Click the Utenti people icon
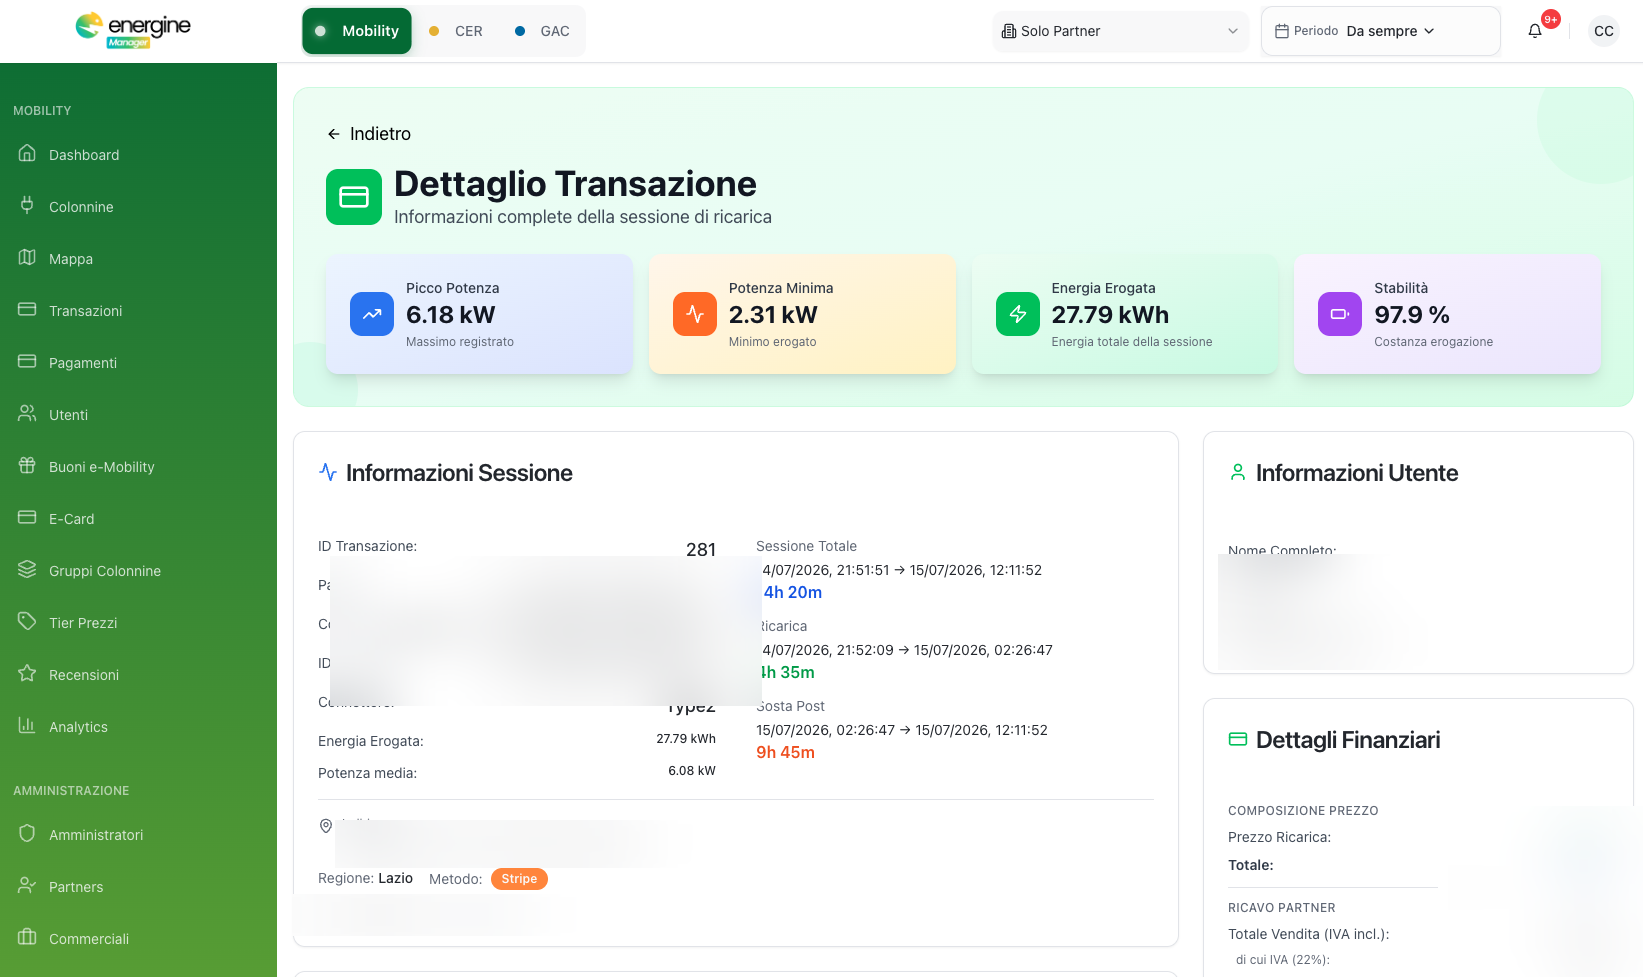This screenshot has width=1643, height=977. [27, 414]
